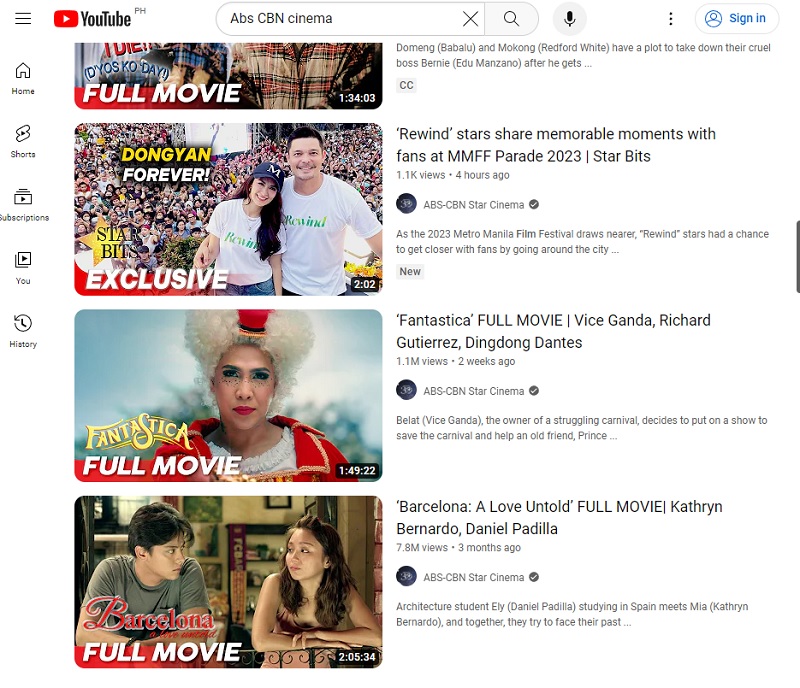This screenshot has width=800, height=688.
Task: Click verified badge on Fantastica channel
Action: (x=534, y=391)
